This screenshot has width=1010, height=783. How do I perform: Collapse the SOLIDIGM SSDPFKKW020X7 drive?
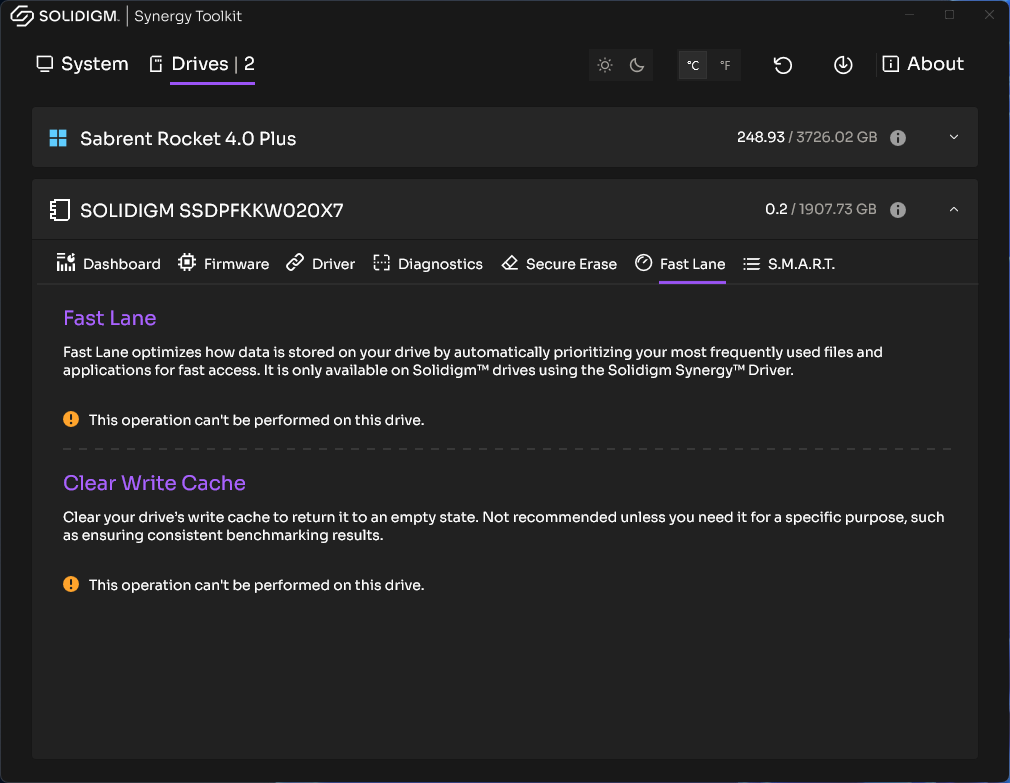click(x=954, y=209)
